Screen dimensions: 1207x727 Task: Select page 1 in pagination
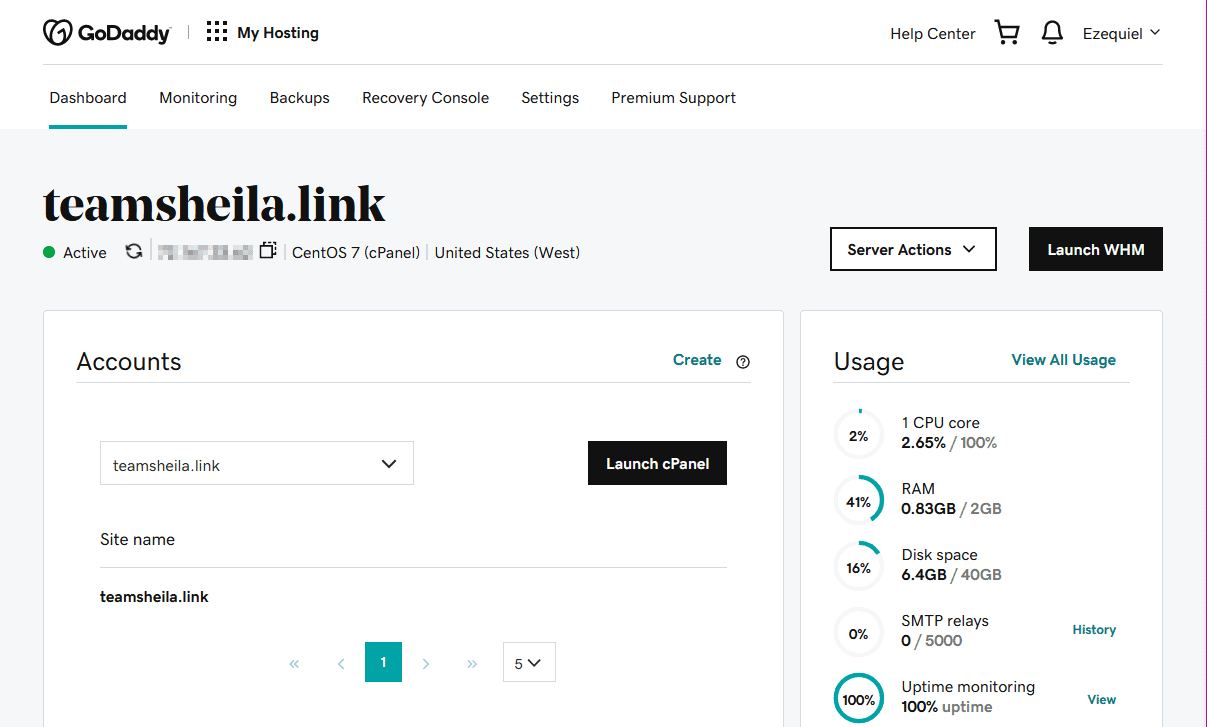(x=383, y=662)
